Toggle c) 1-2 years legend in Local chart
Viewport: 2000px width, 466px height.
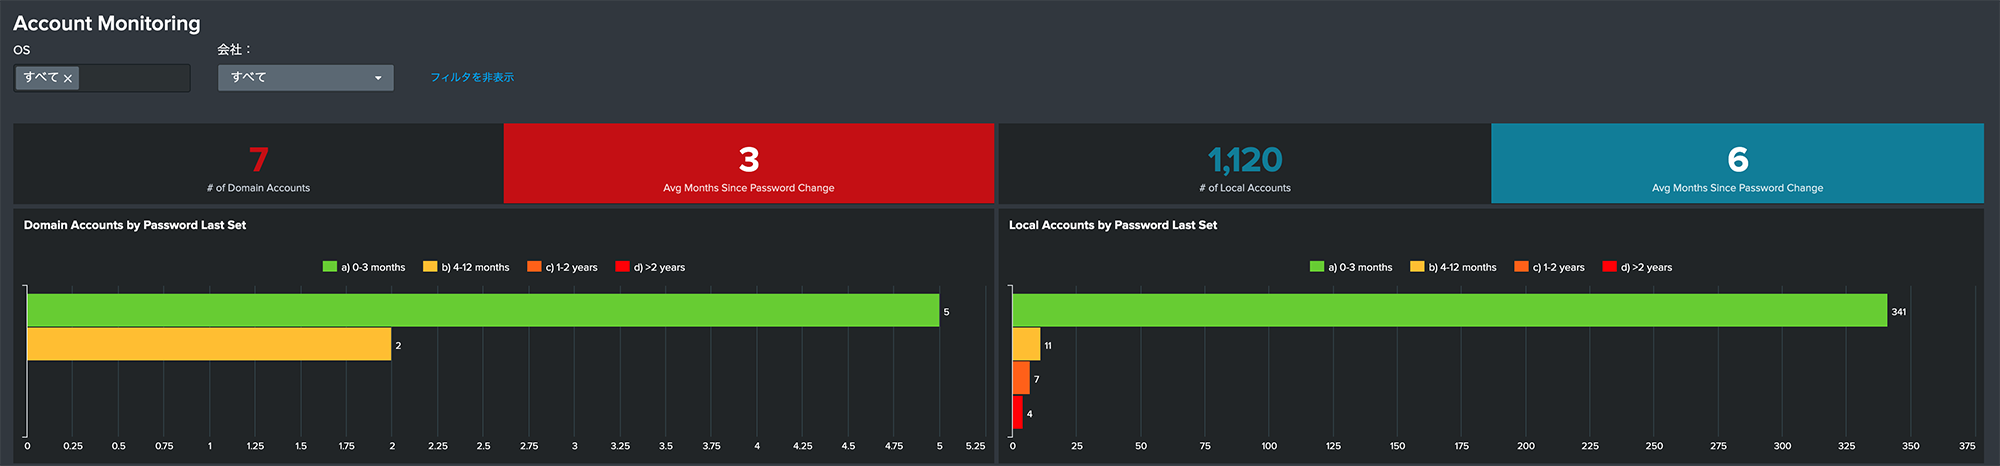(1549, 267)
